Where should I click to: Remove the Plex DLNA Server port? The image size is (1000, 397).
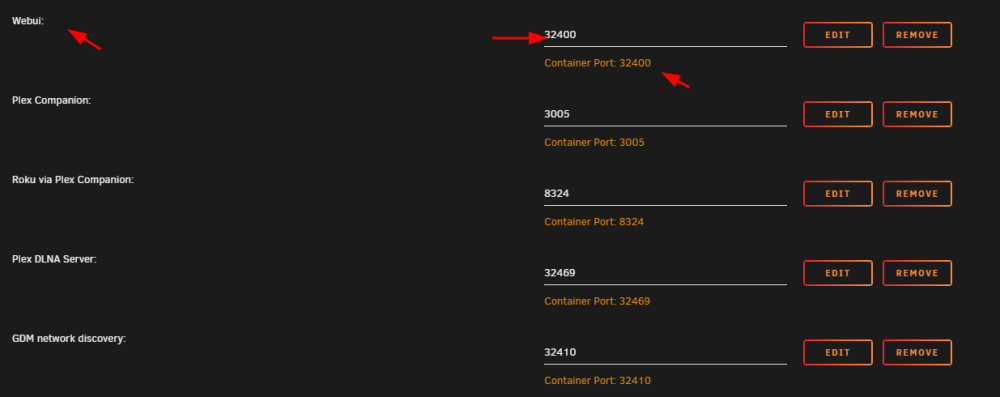pyautogui.click(x=917, y=273)
